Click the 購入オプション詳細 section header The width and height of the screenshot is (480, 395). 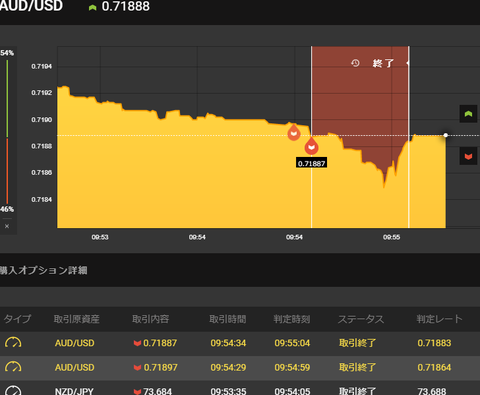43,270
